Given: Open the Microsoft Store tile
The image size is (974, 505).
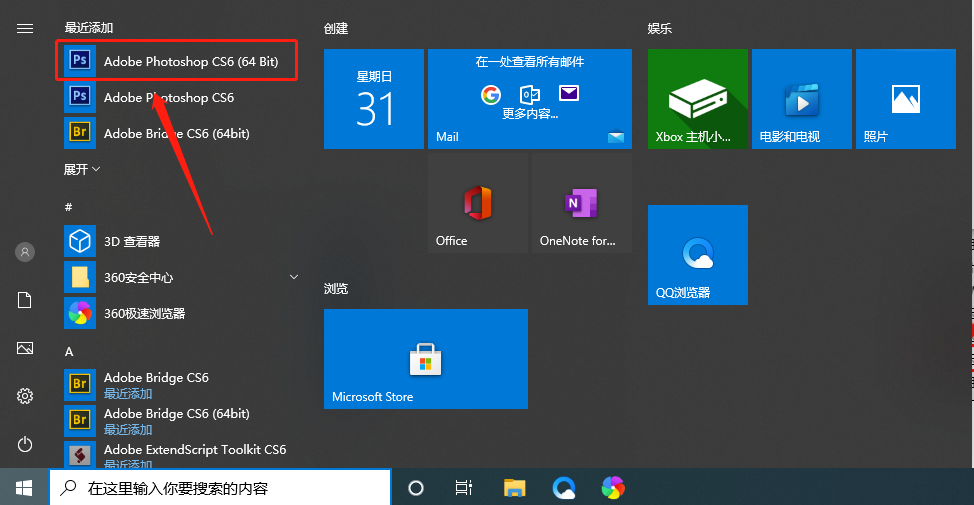Looking at the screenshot, I should click(x=426, y=359).
